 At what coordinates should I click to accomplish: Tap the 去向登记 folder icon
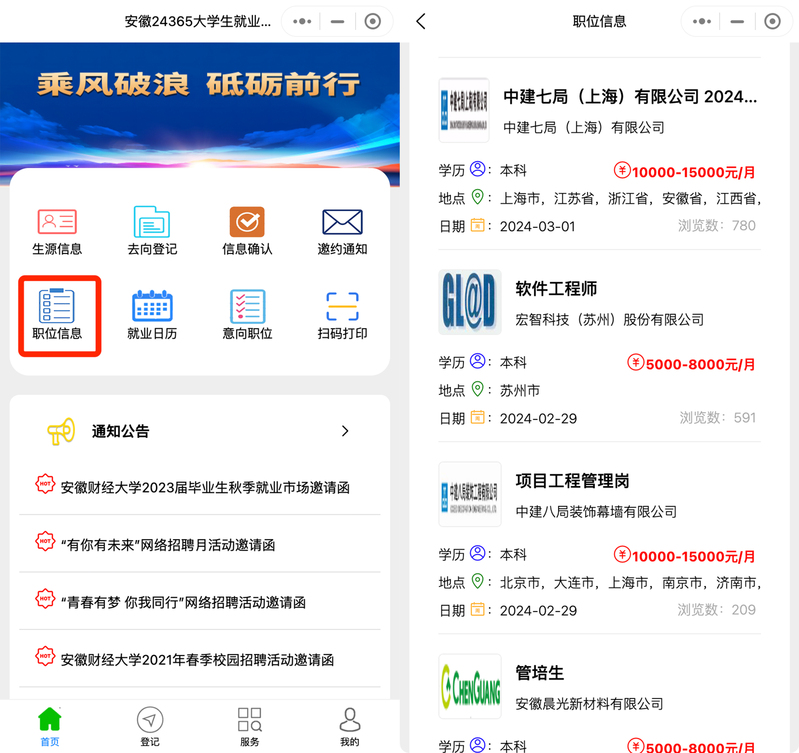click(x=152, y=222)
